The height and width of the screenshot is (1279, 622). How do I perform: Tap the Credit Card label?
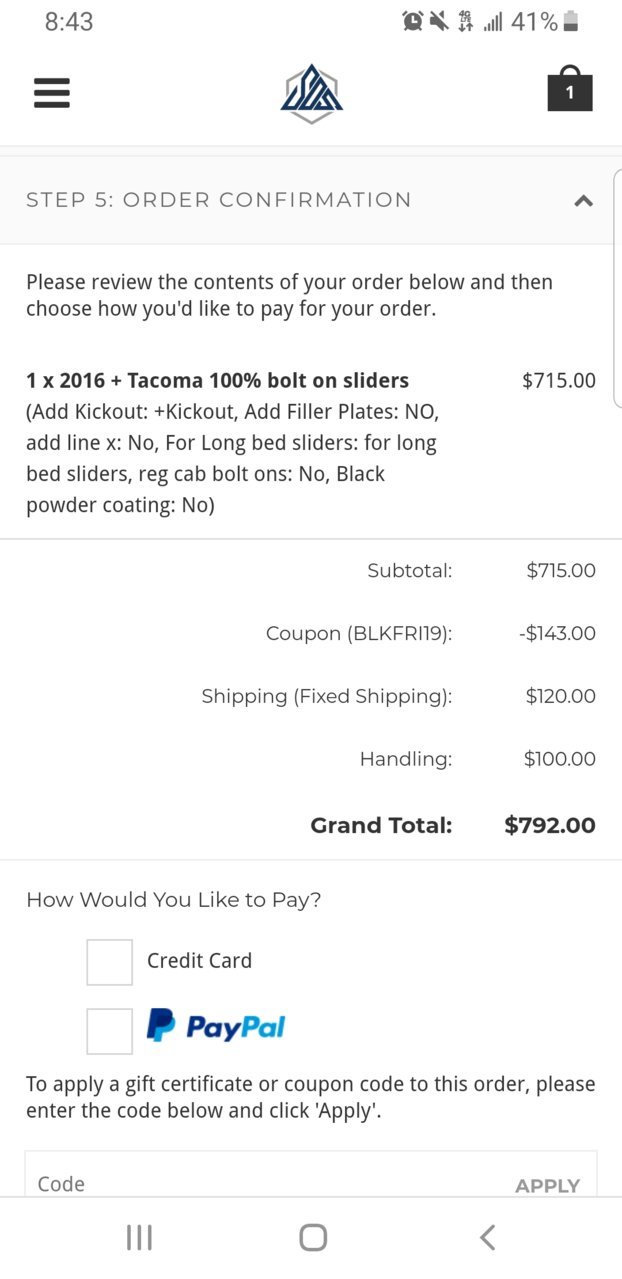click(199, 961)
